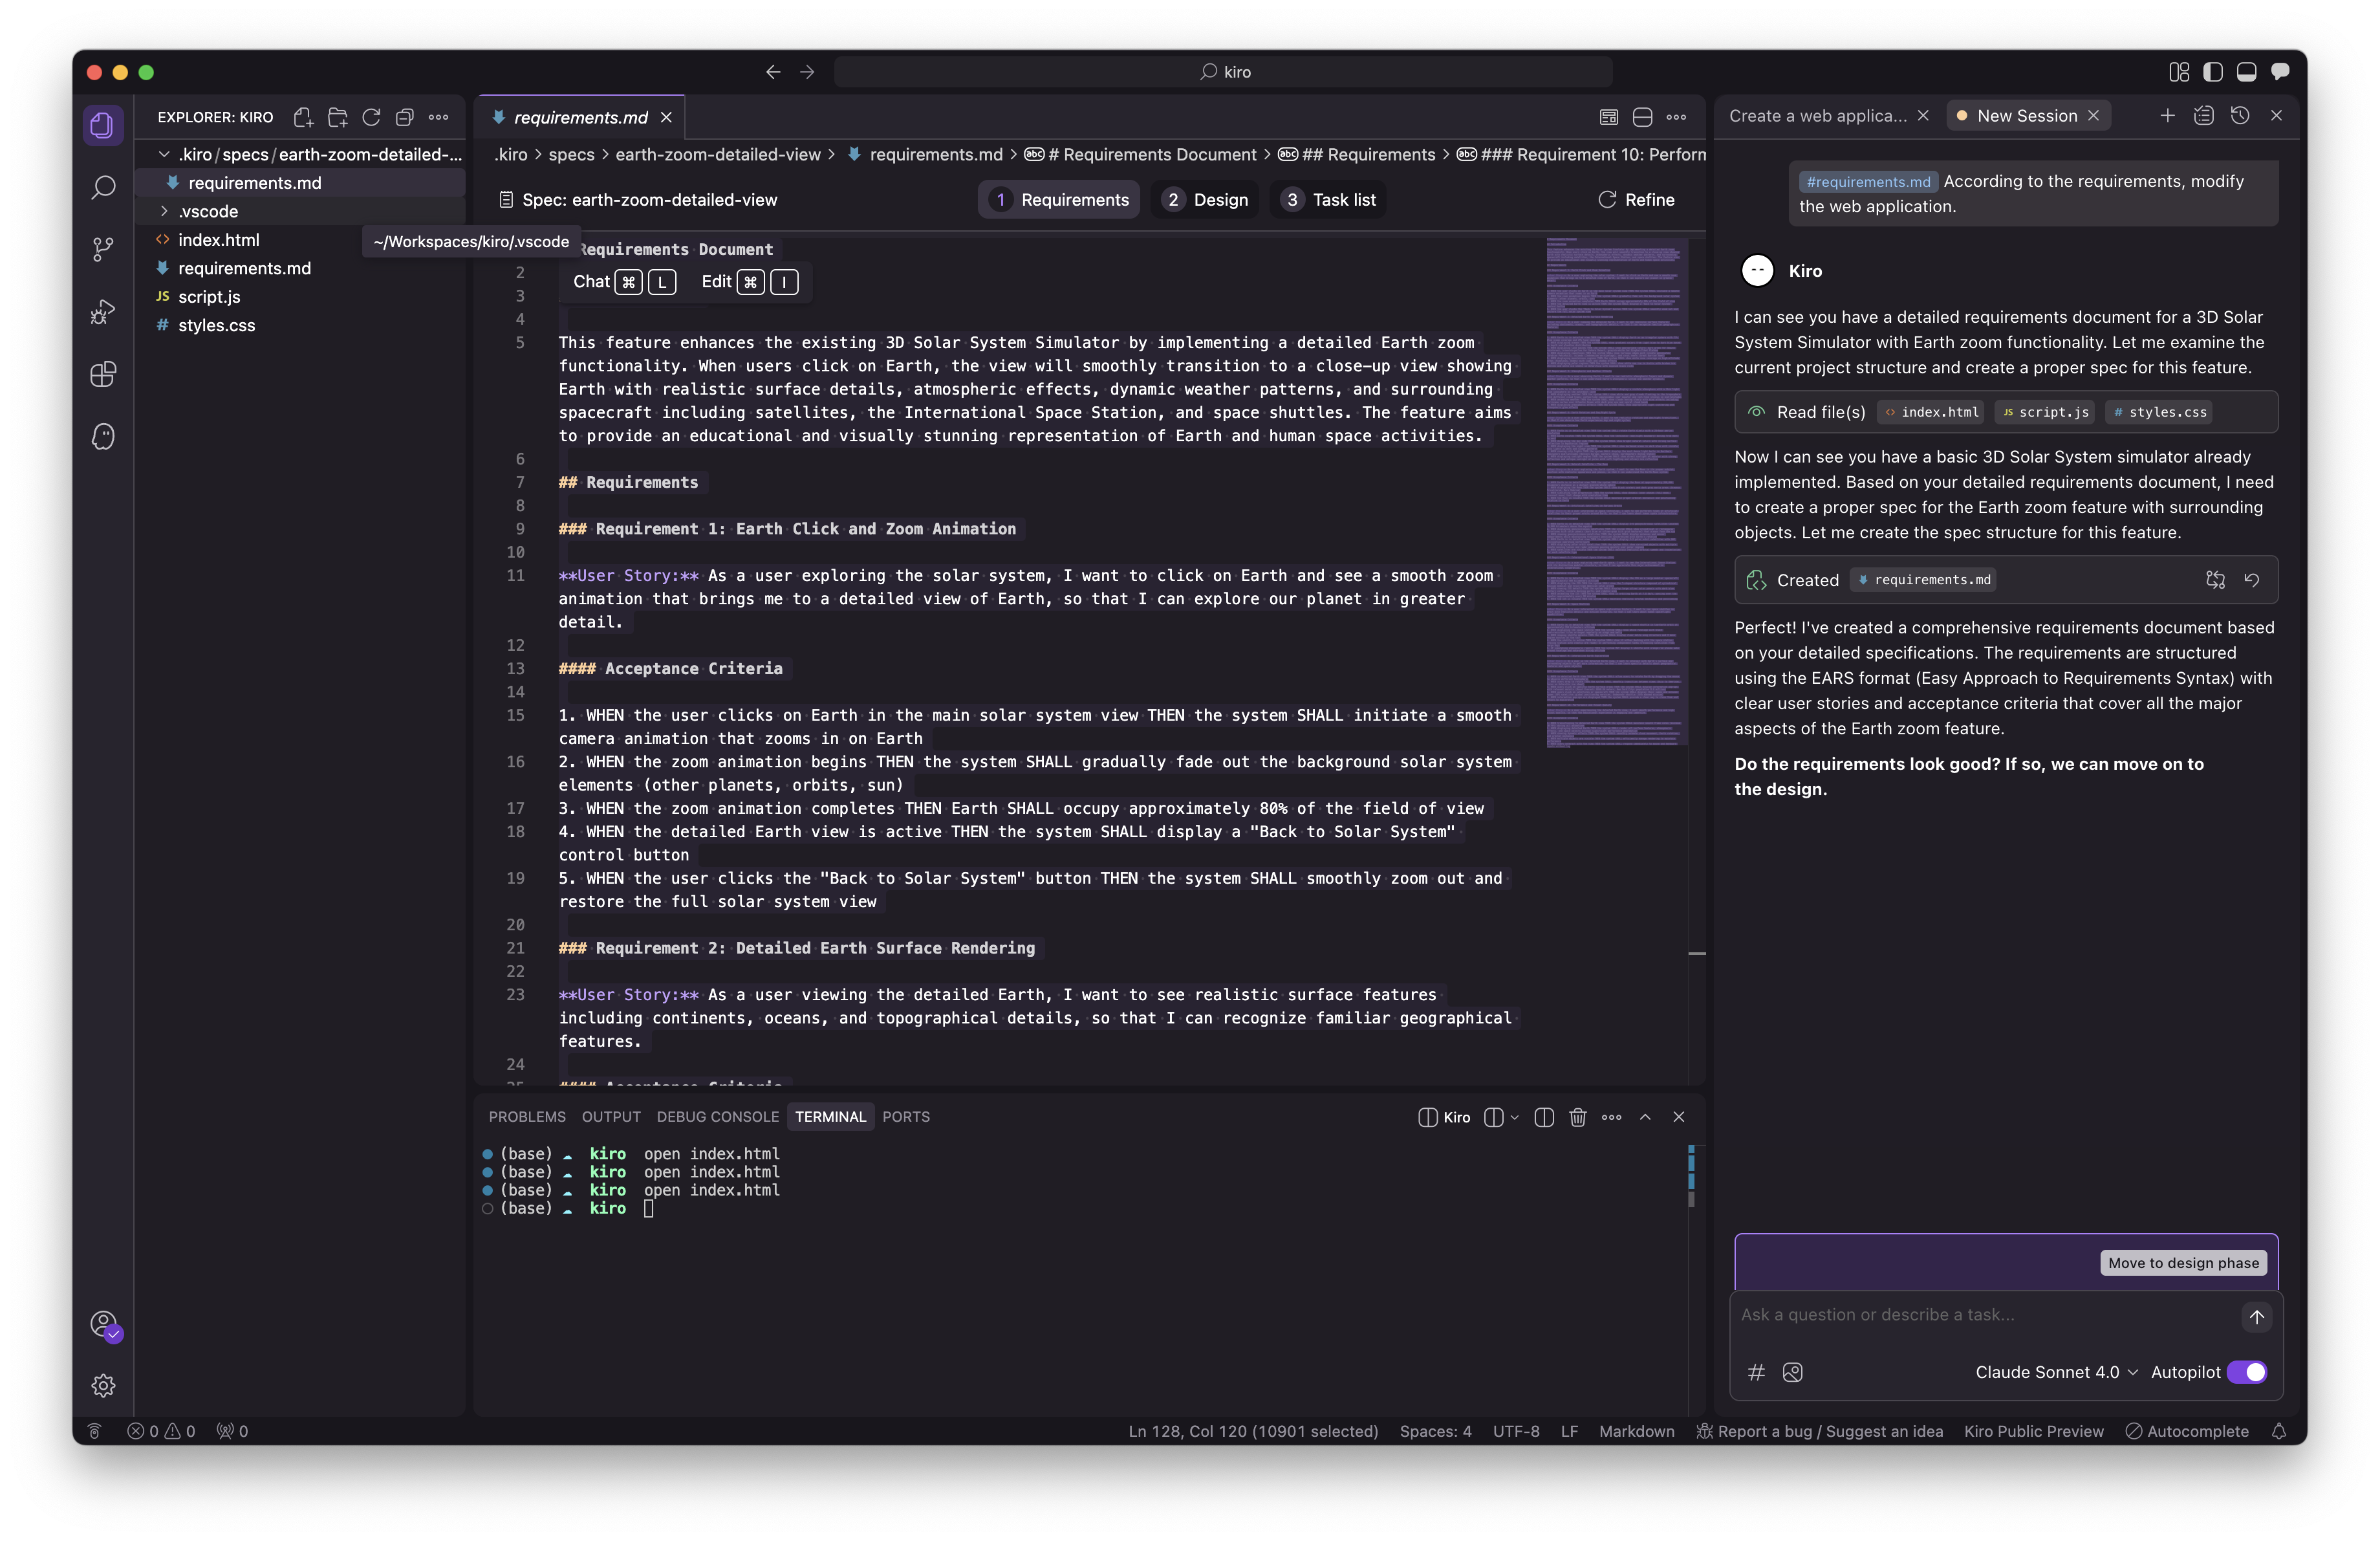Open the terminal launch profile dropdown

pyautogui.click(x=1514, y=1117)
